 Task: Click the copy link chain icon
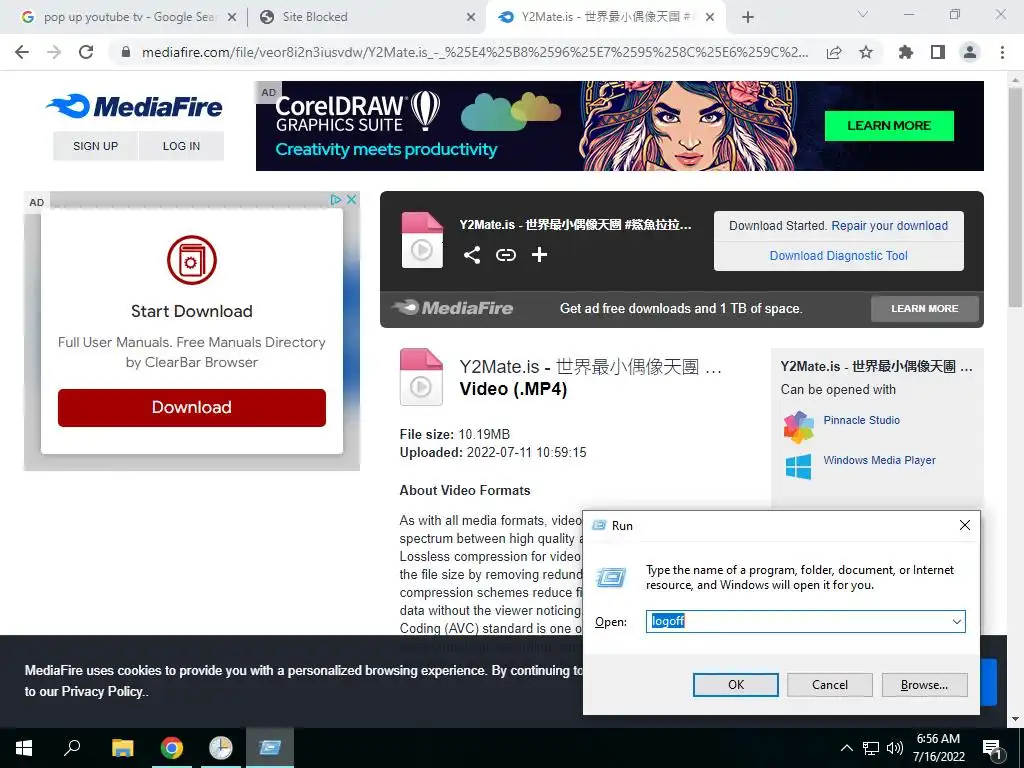[505, 255]
